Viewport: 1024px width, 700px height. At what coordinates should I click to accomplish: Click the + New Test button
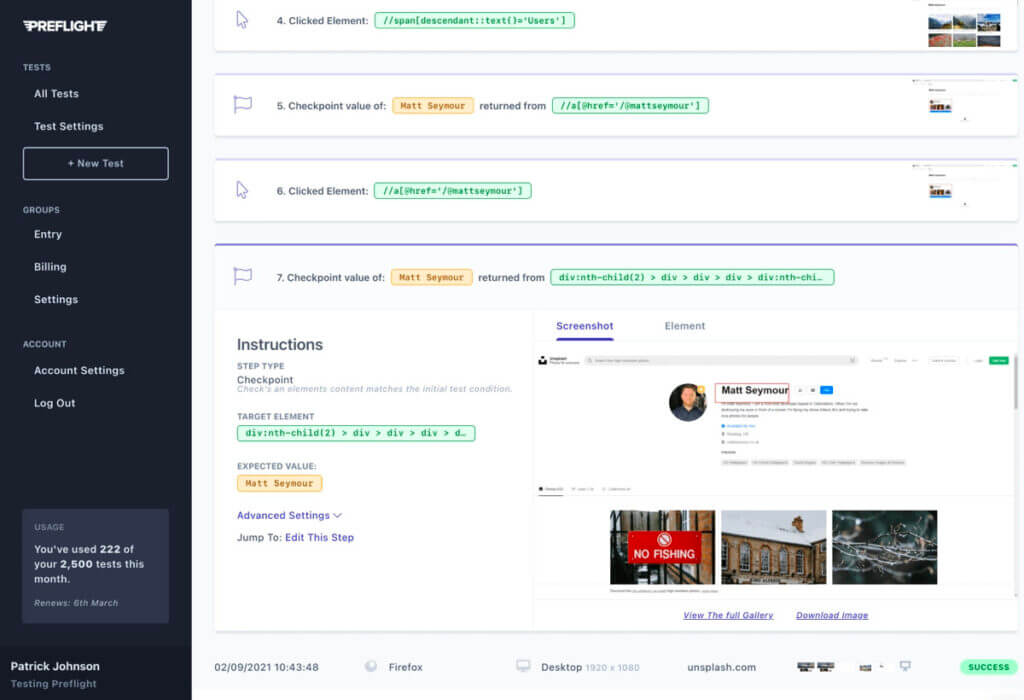(x=96, y=163)
